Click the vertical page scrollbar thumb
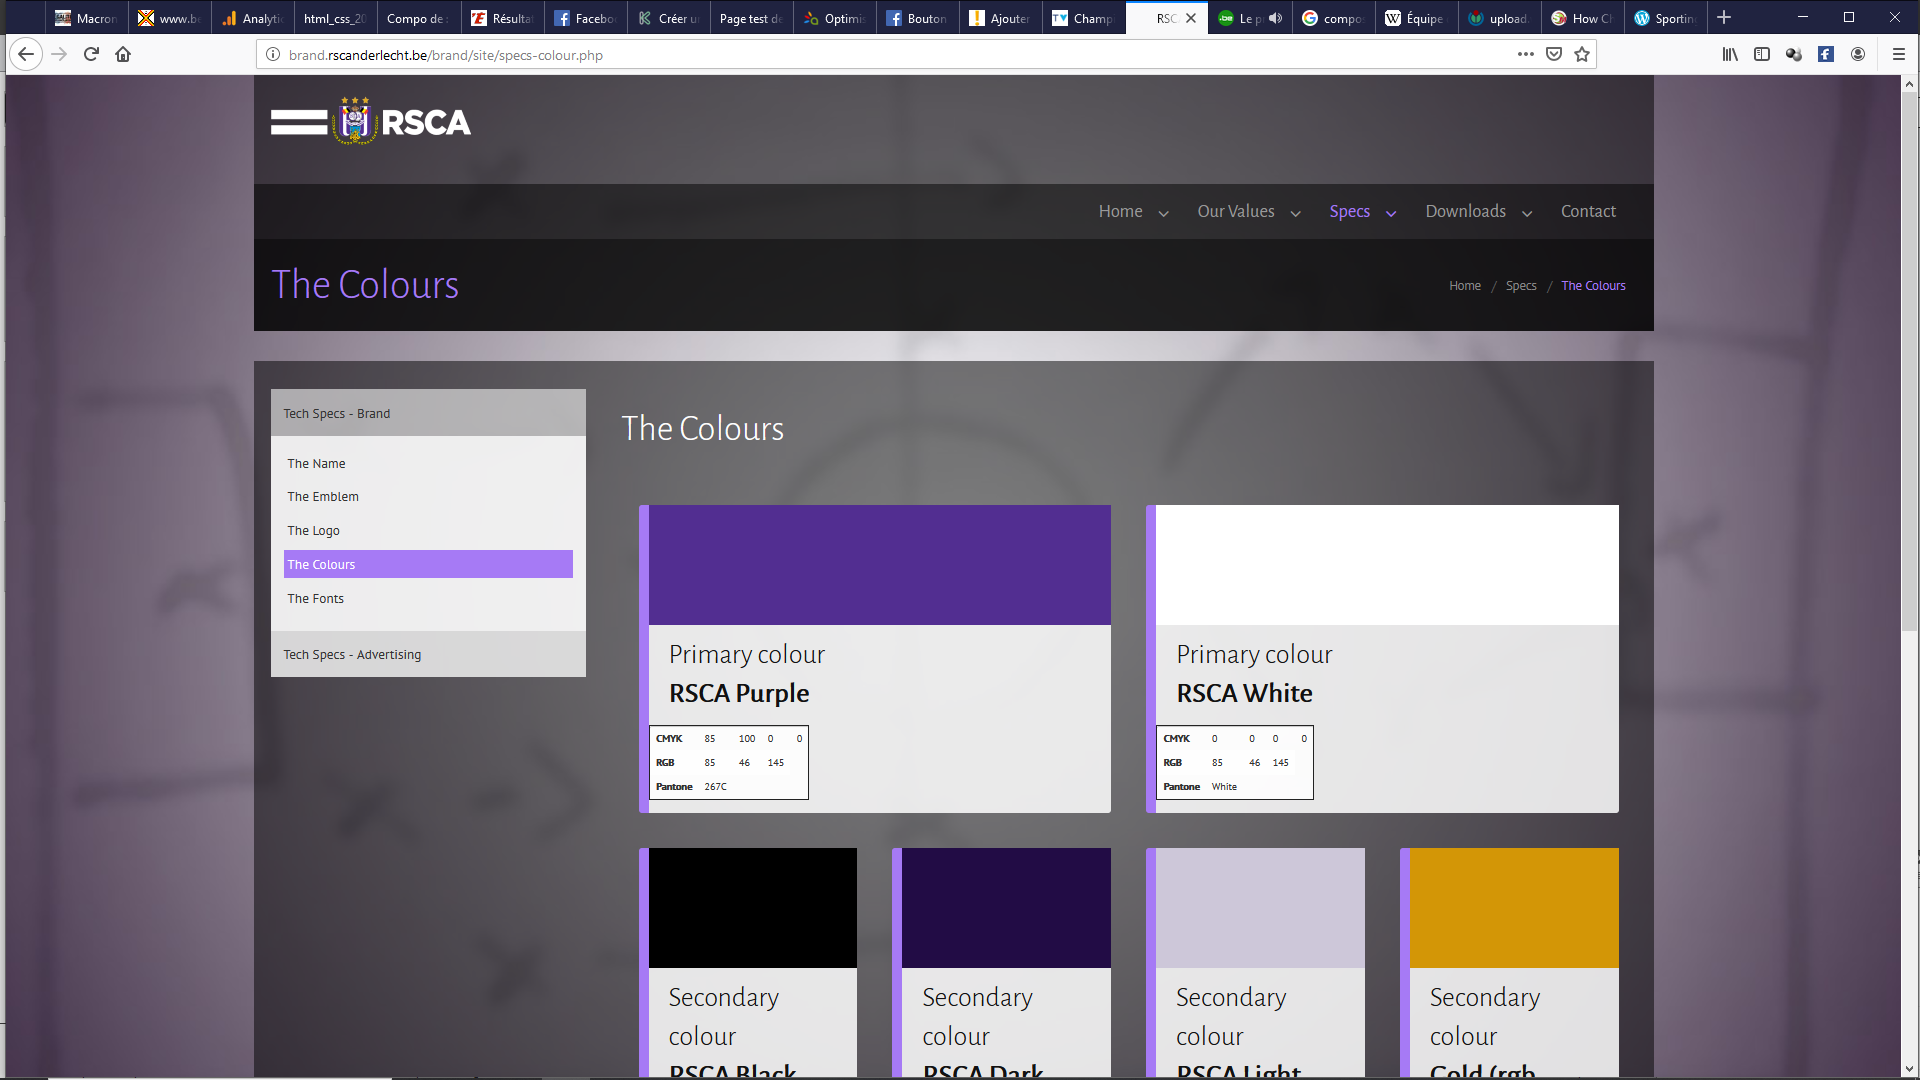 point(1910,360)
